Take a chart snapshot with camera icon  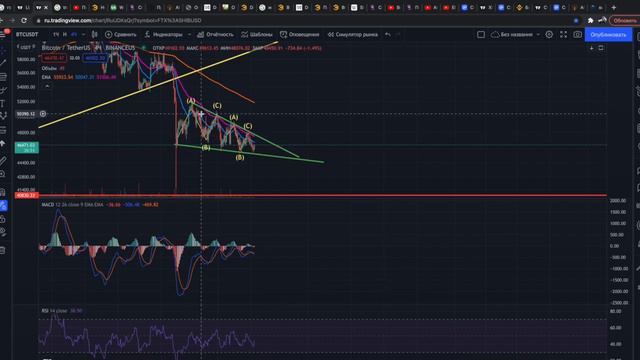click(x=578, y=35)
